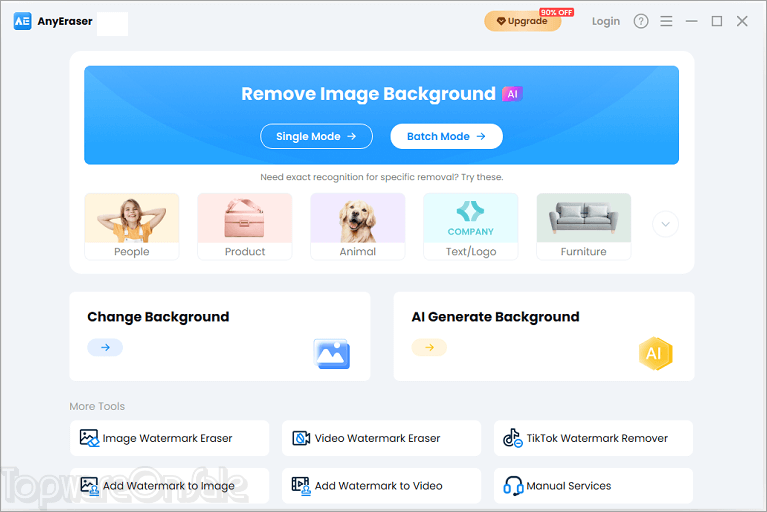Click the Remove Image Background title
The image size is (767, 512).
[368, 94]
